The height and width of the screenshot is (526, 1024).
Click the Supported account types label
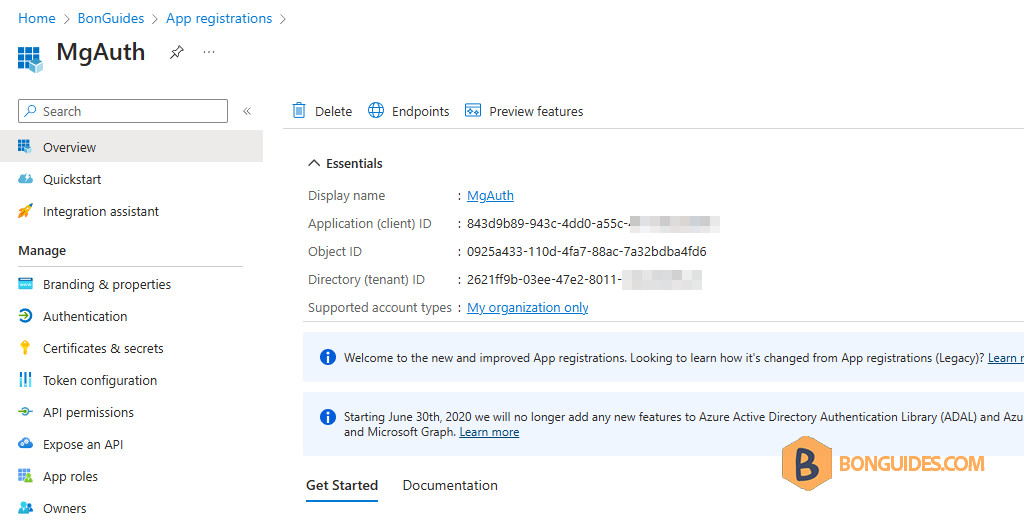[379, 308]
